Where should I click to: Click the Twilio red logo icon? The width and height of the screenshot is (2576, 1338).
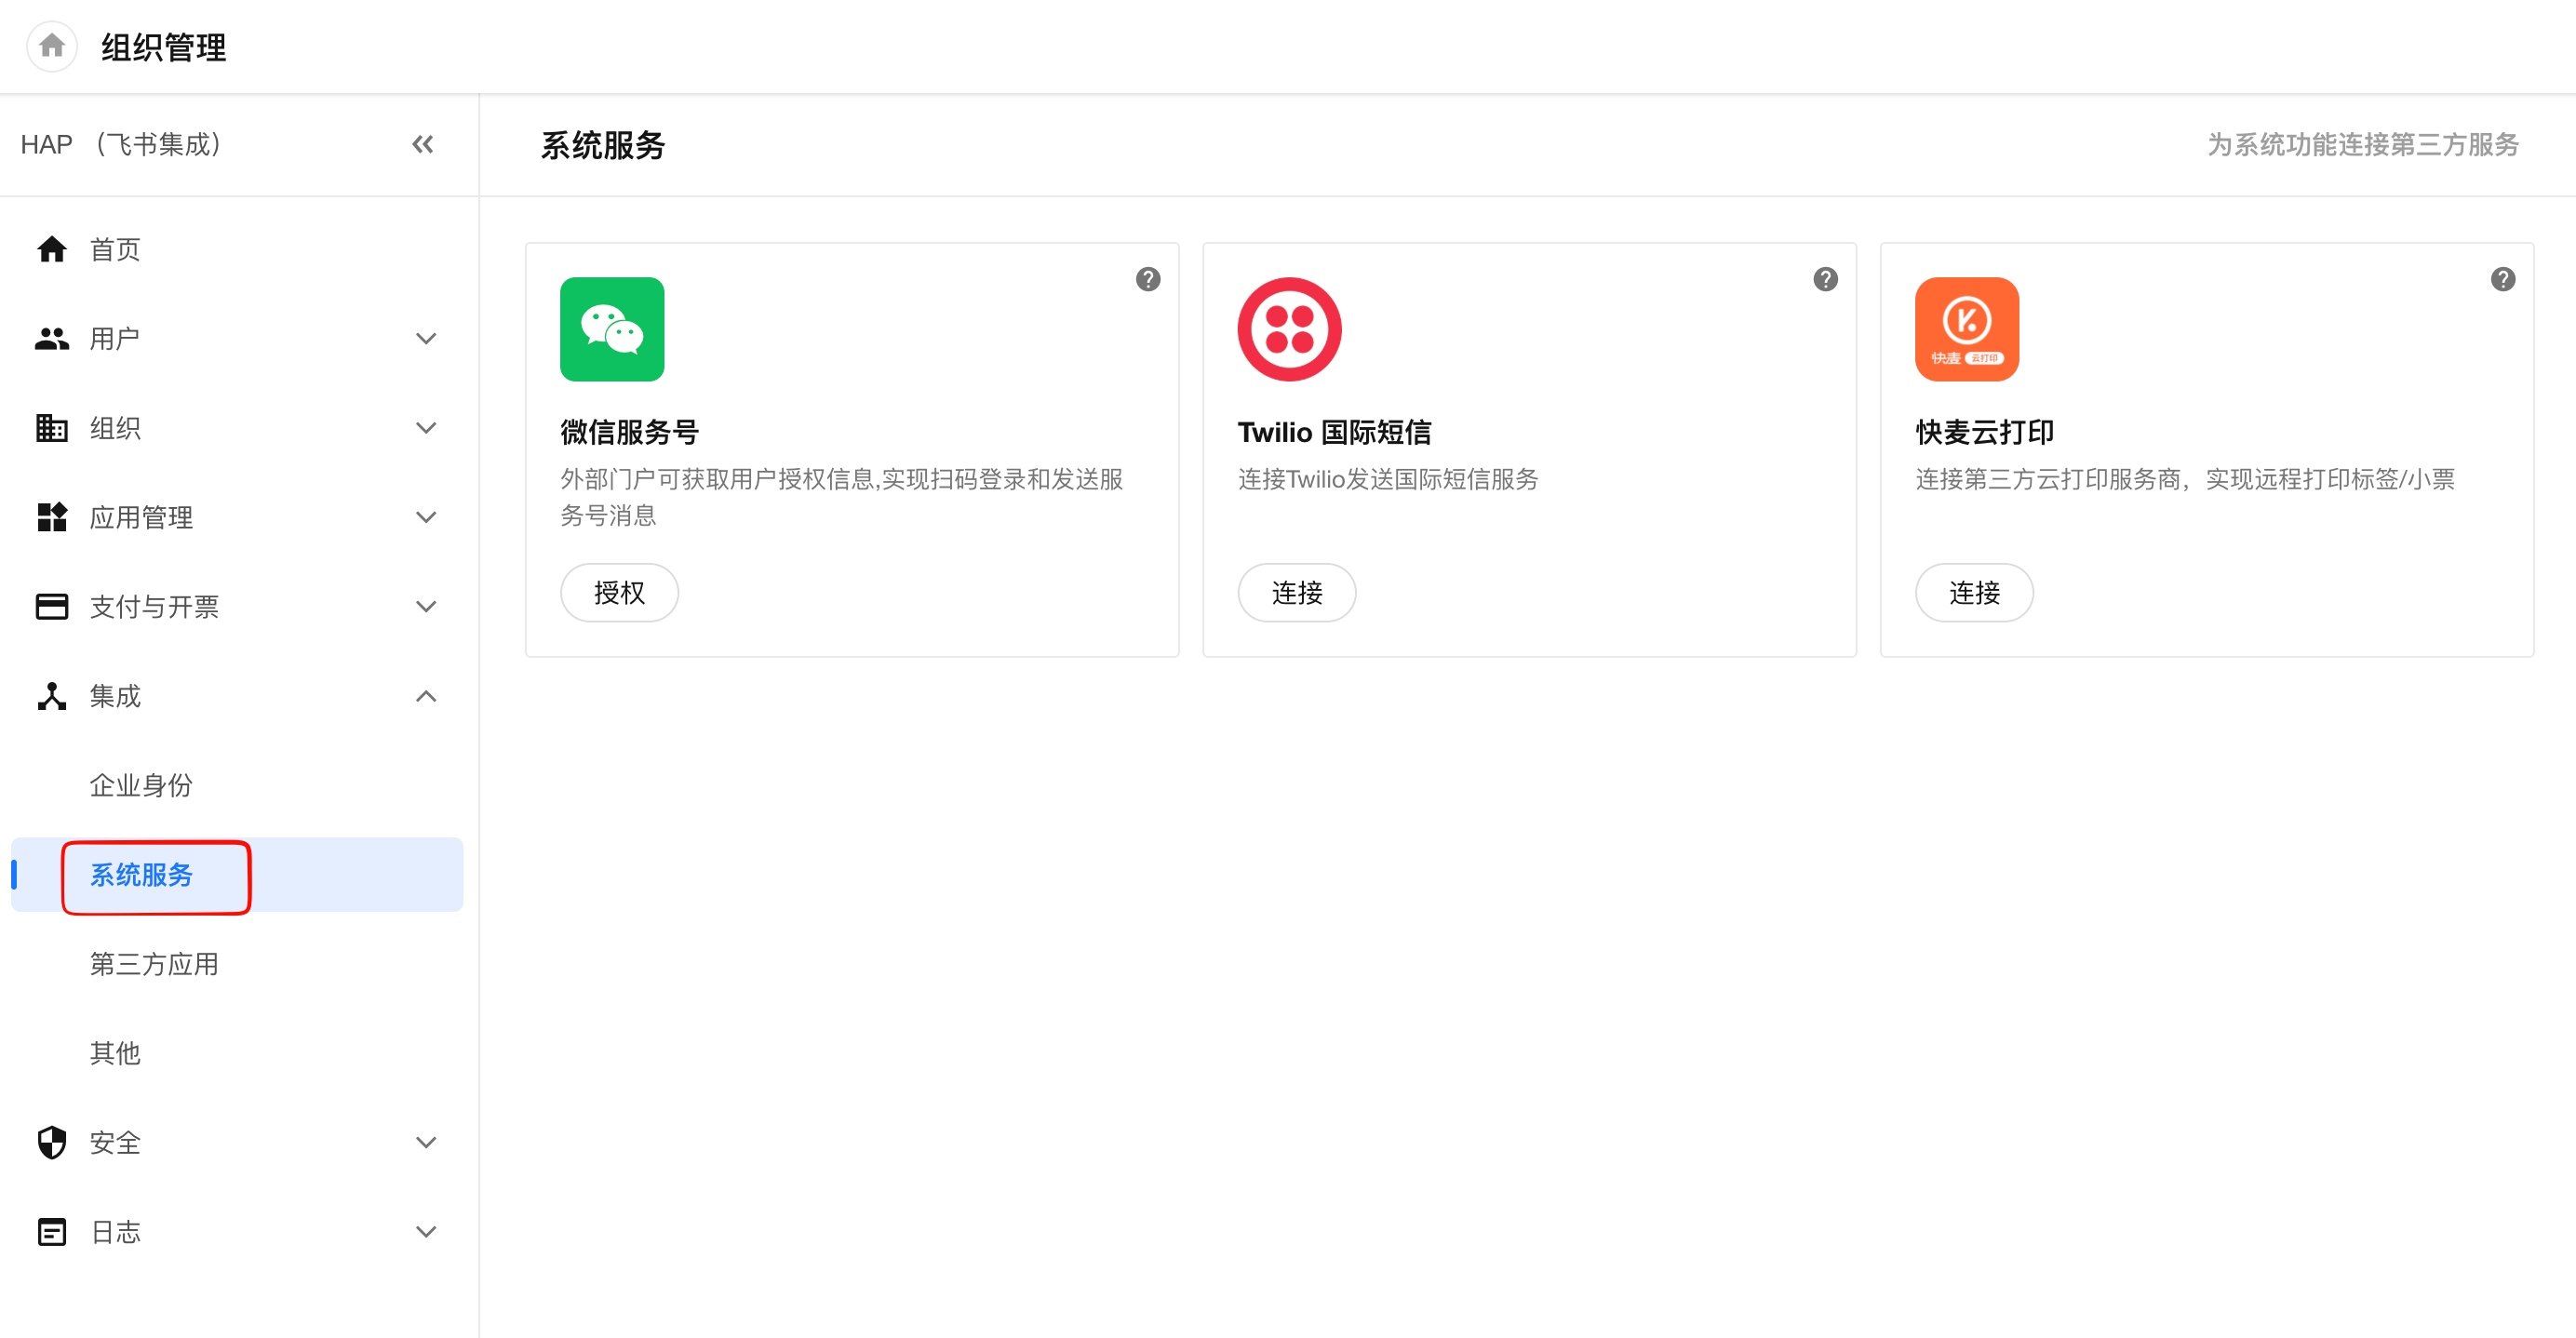[x=1289, y=329]
